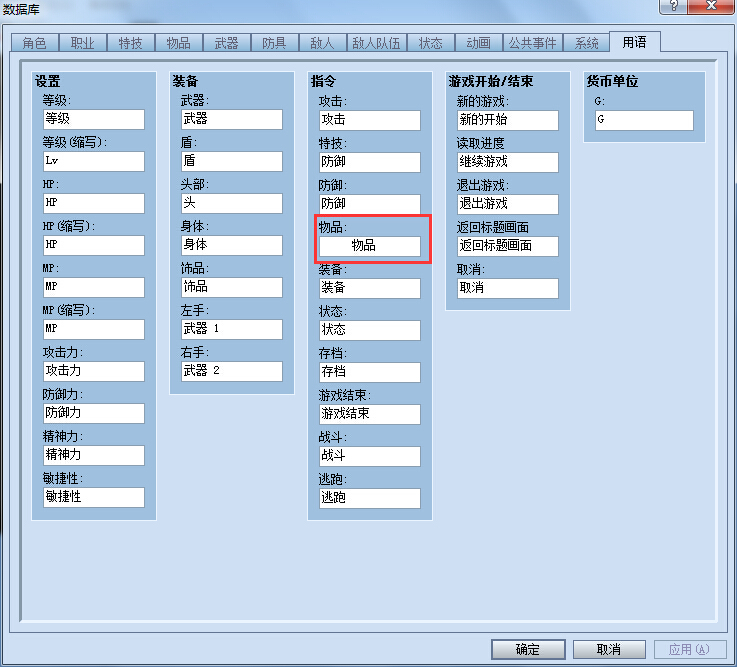
Task: Focus the 逃跑 command input field
Action: point(370,498)
